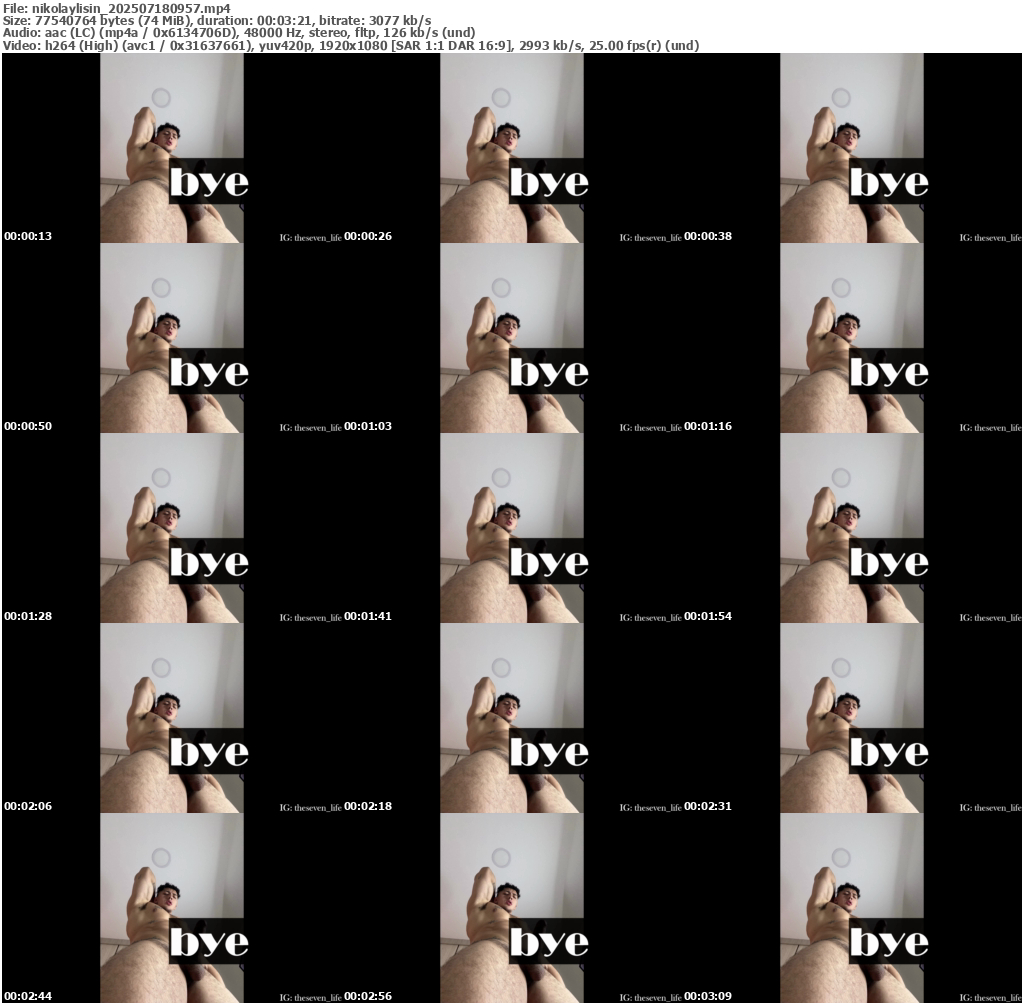The image size is (1024, 1003).
Task: Click the 00:00:13 timestamp label
Action: 28,237
